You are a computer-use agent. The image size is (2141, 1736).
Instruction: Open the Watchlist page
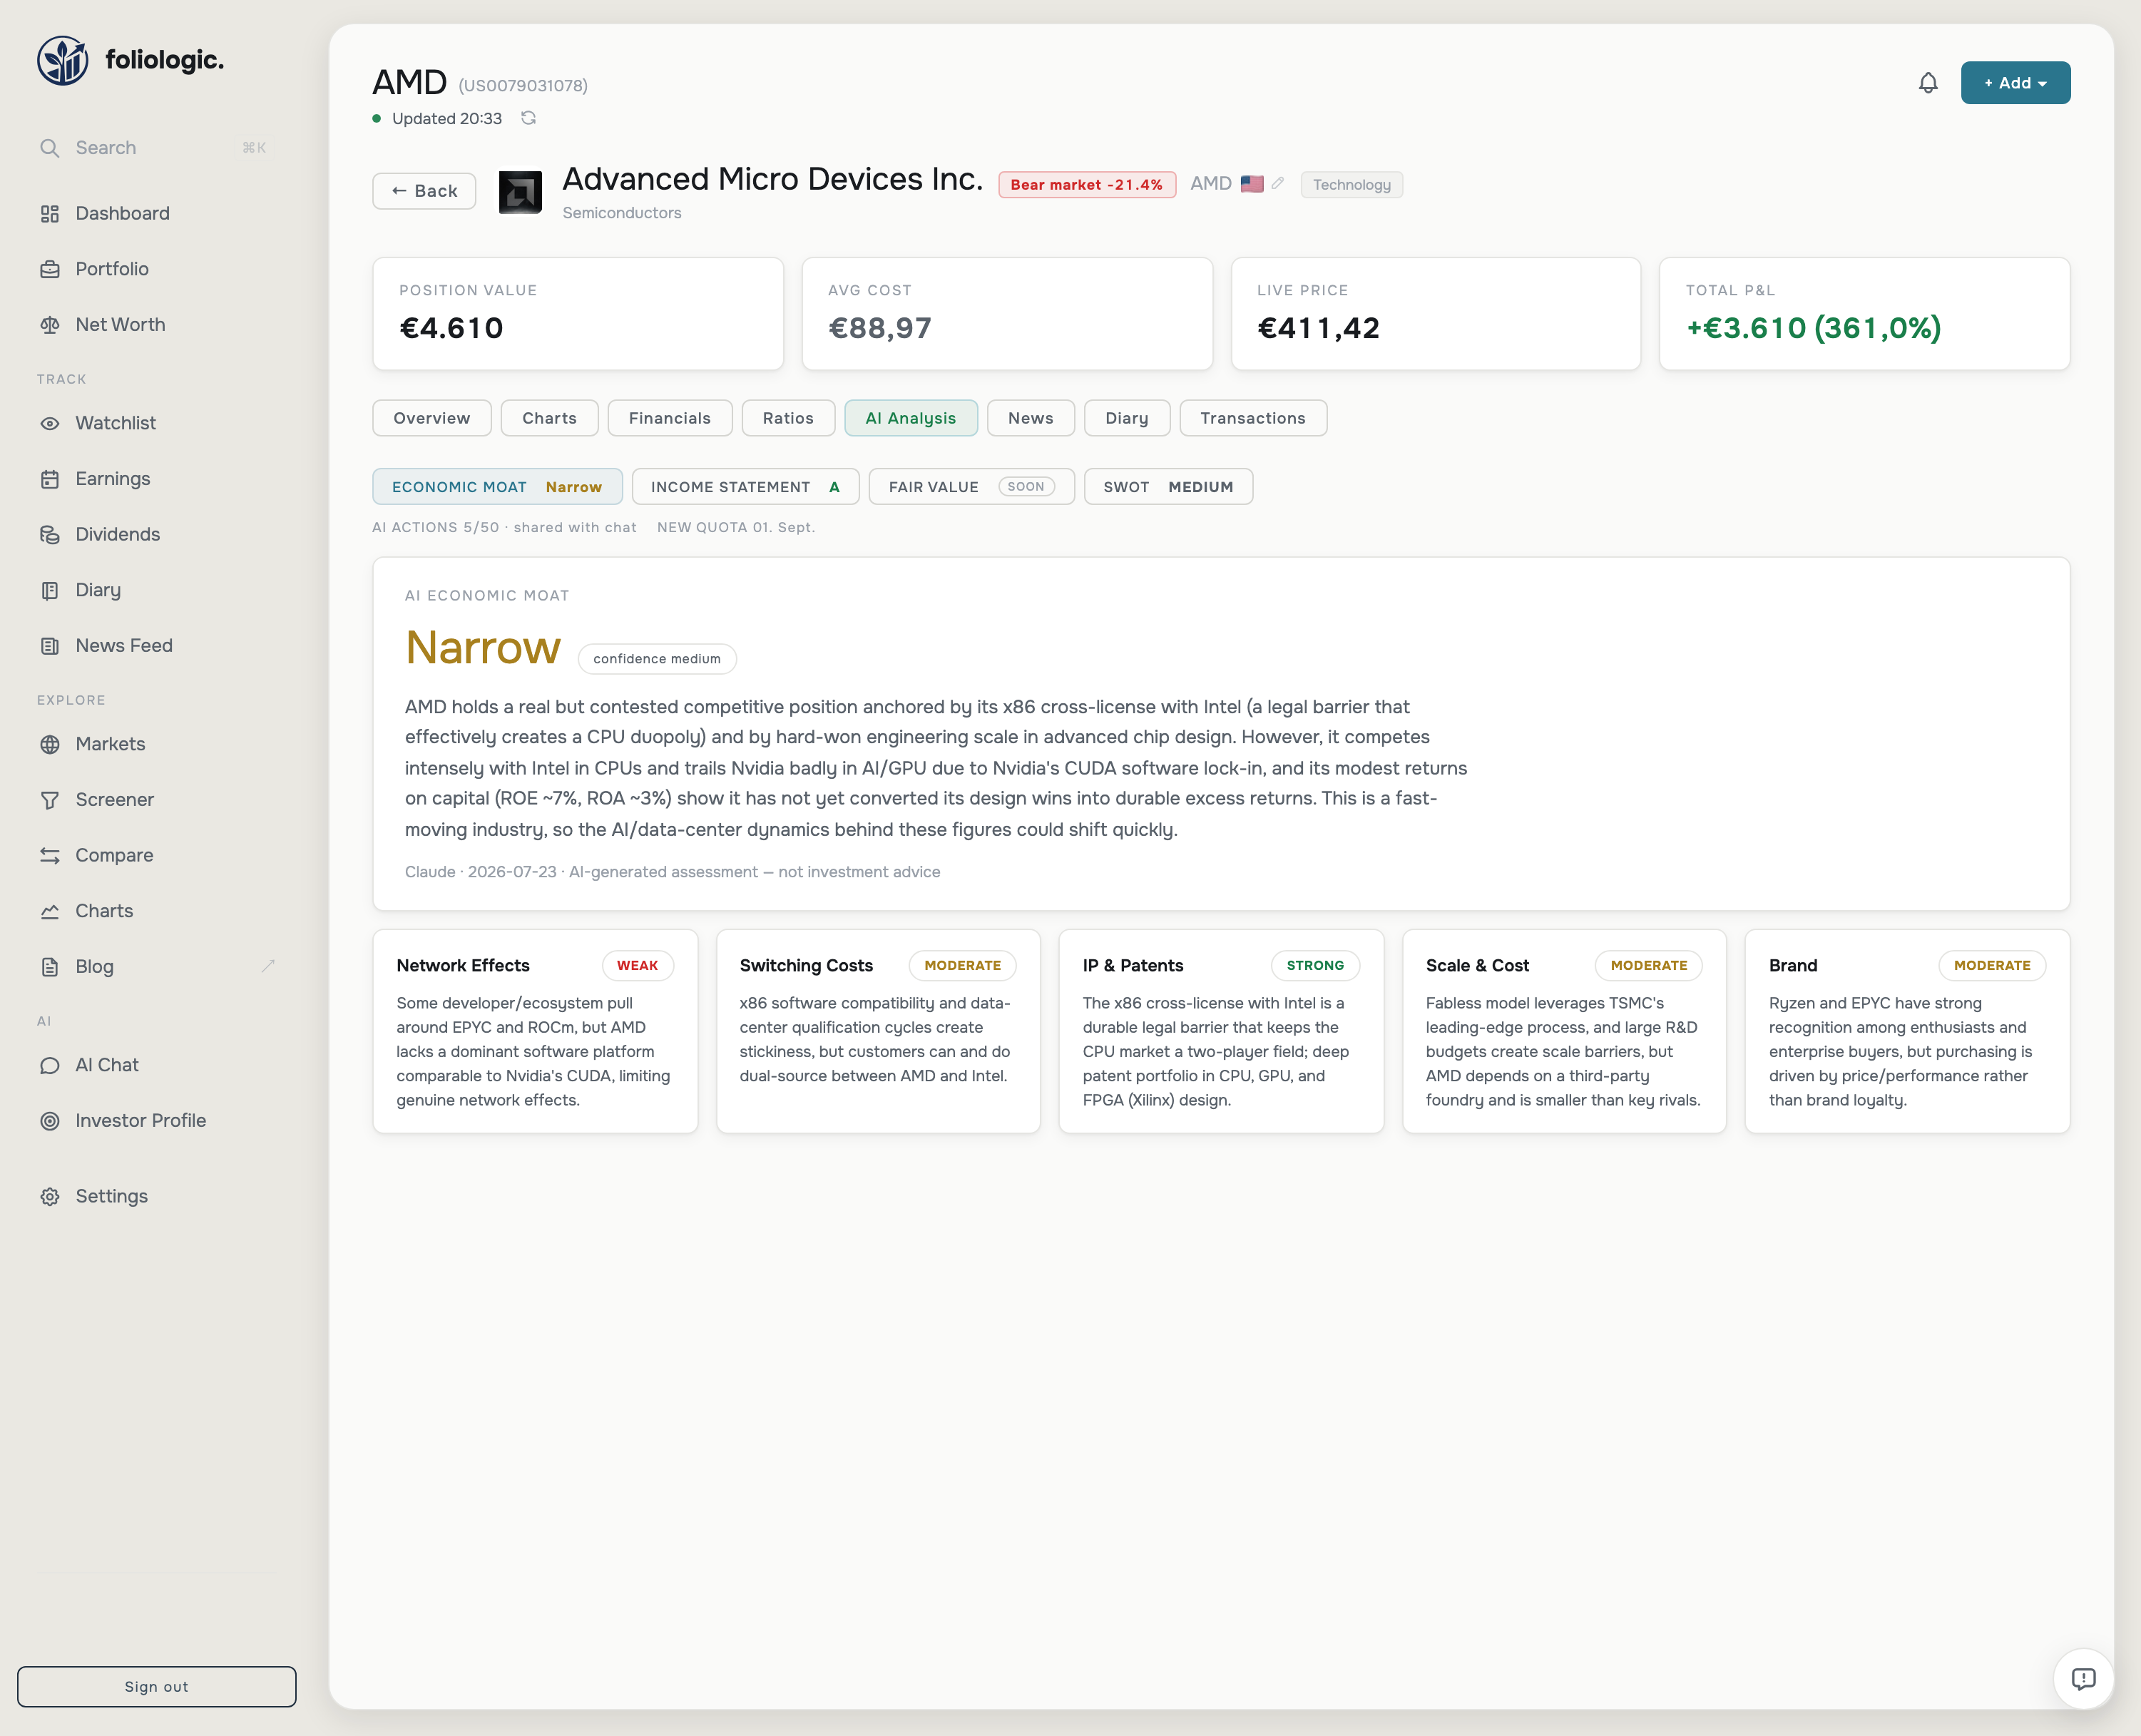pos(115,423)
